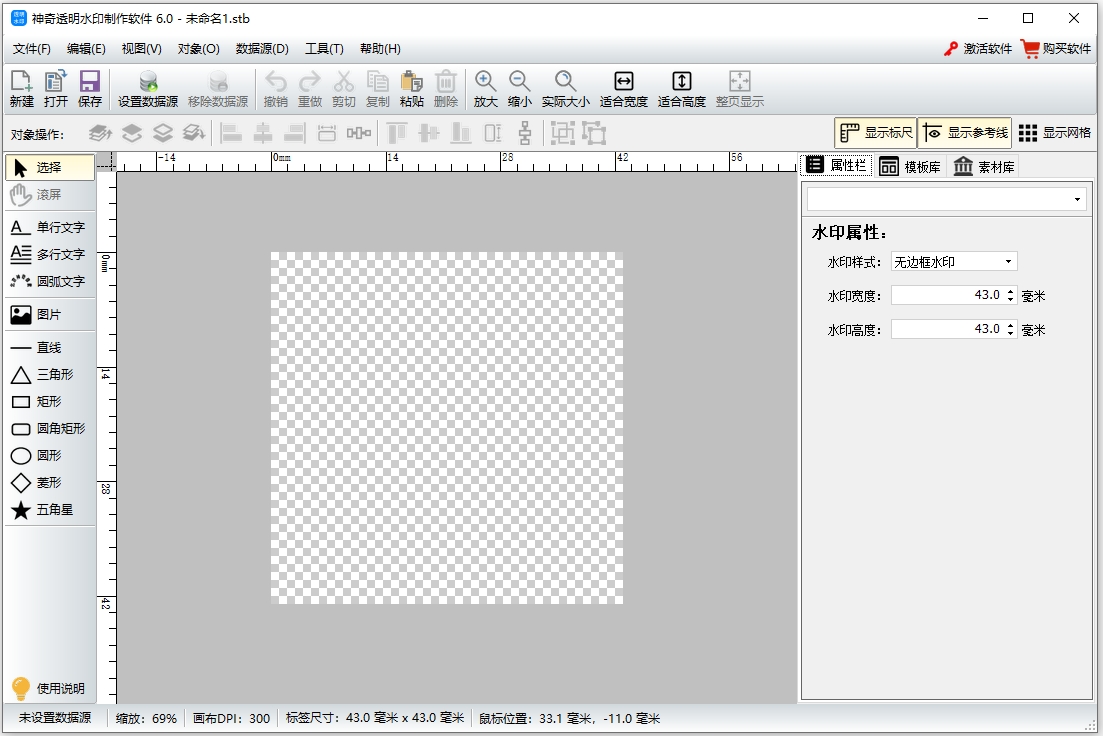This screenshot has width=1103, height=736.
Task: Select the 圆弧文字 arc text tool
Action: (49, 282)
